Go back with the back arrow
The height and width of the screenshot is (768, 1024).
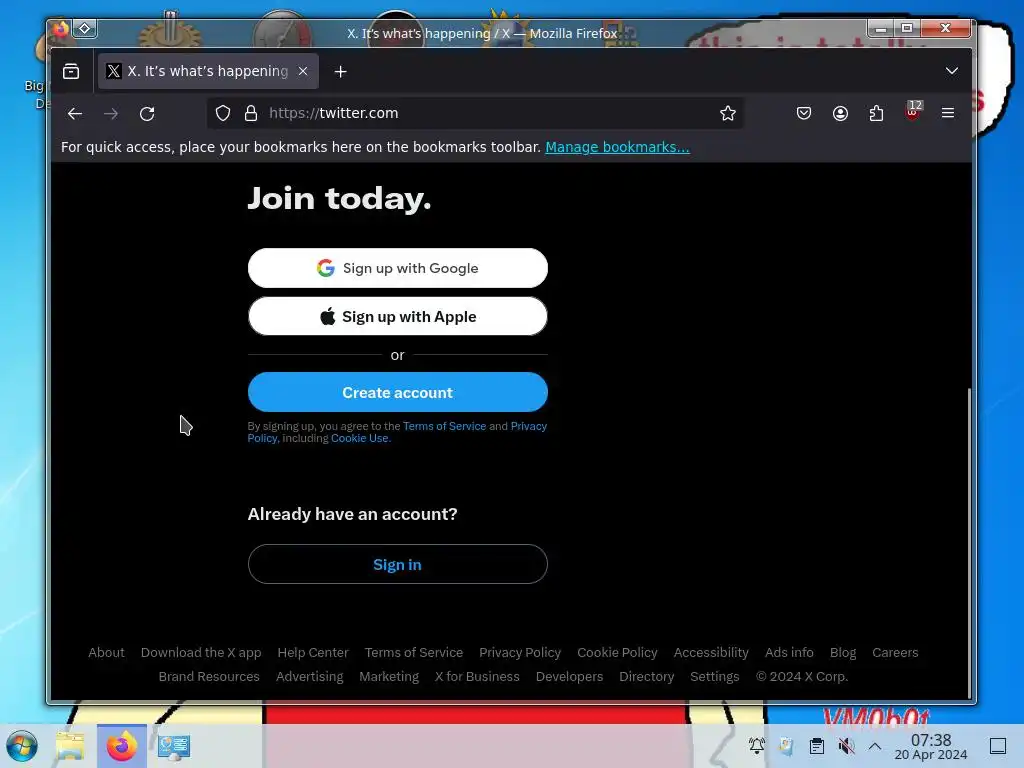[74, 114]
